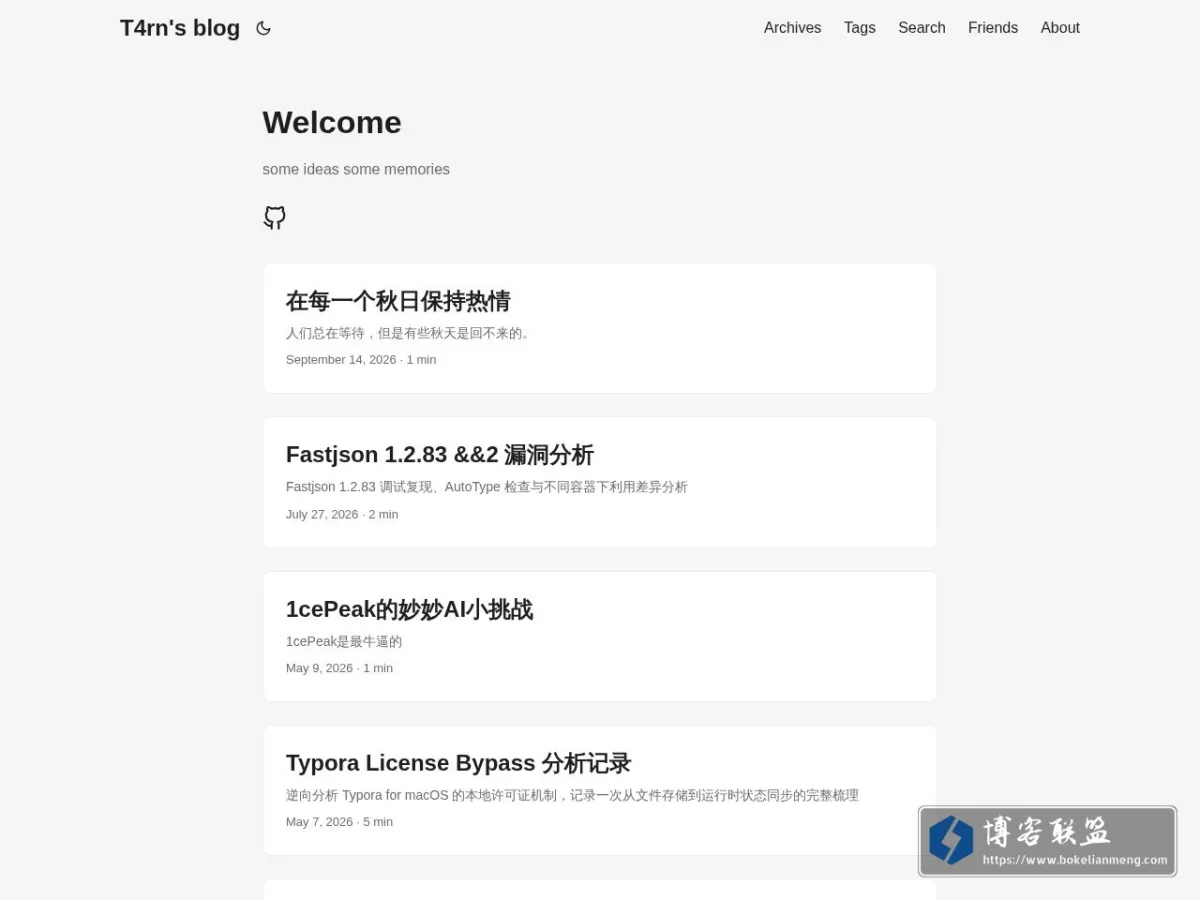
Task: Click the date July 27, 2026 · 2 min
Action: coord(342,514)
